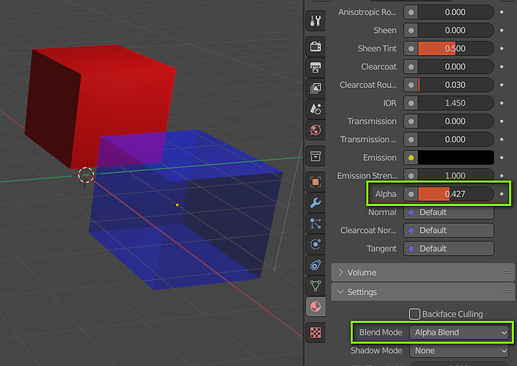This screenshot has height=366, width=517.
Task: Click the Transmission Roughness value field
Action: [456, 139]
